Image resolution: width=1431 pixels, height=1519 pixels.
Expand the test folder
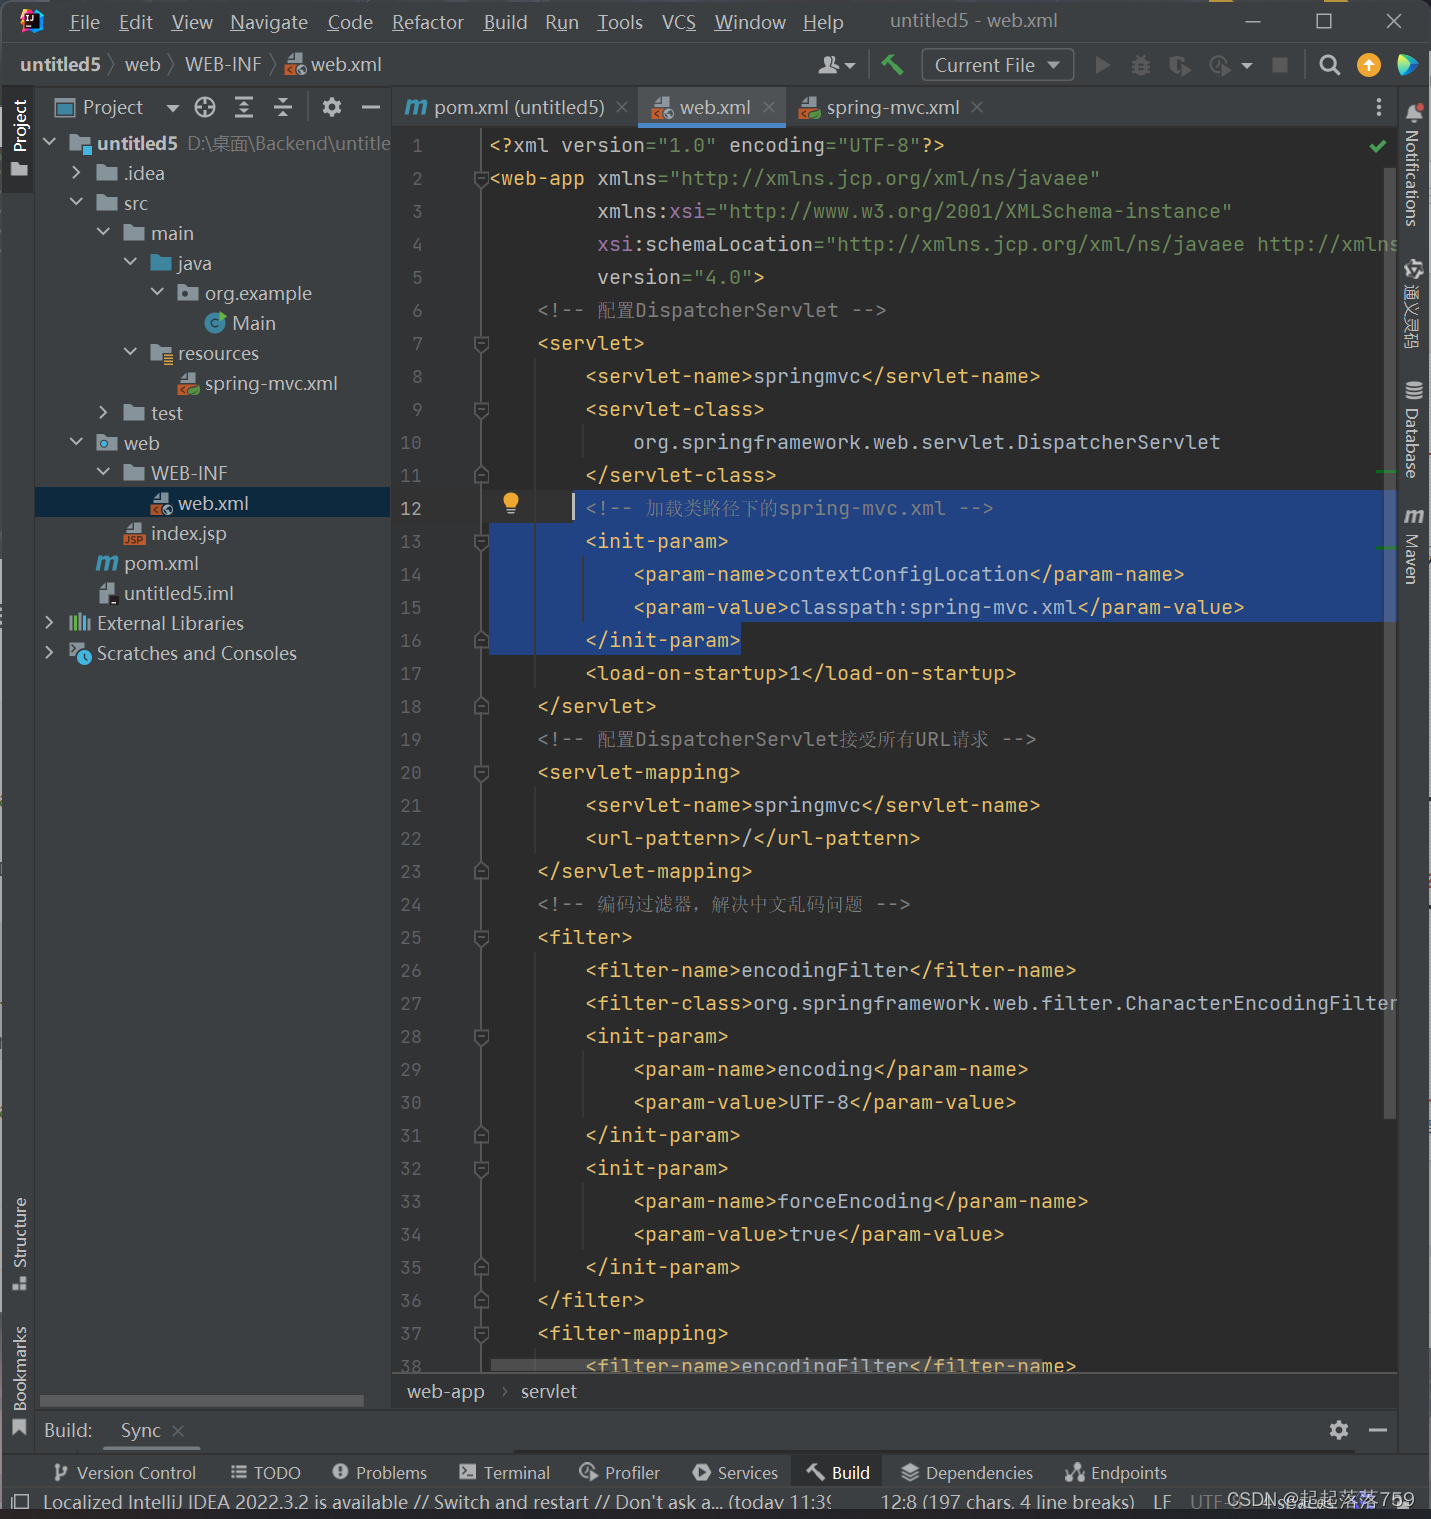[x=103, y=413]
